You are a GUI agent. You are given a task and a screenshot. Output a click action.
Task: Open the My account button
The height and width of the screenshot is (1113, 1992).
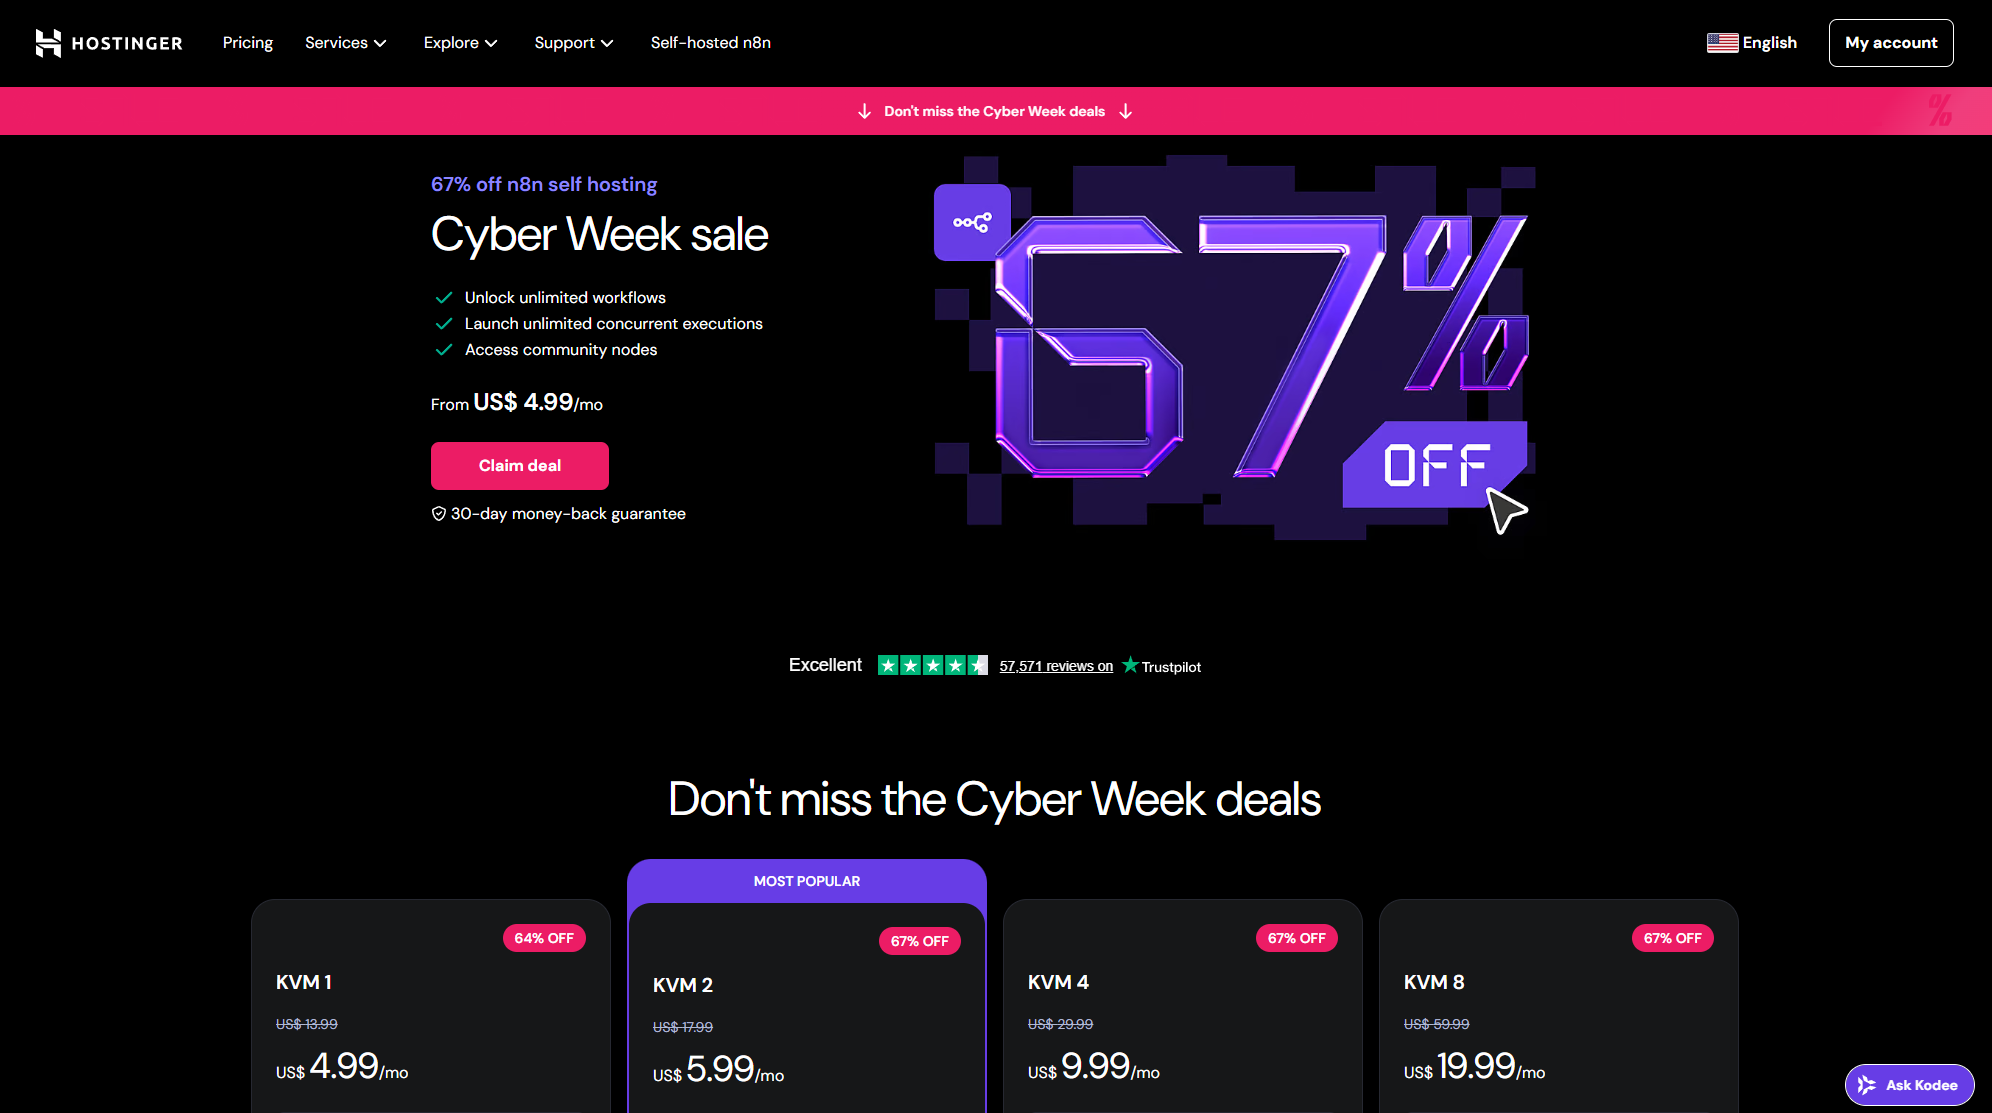(x=1890, y=43)
